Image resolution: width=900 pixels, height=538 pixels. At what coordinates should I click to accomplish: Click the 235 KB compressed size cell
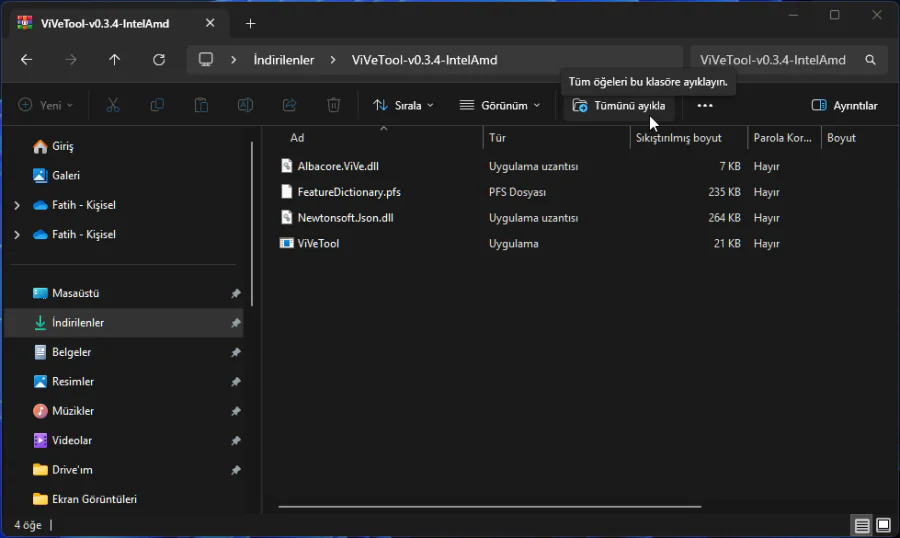coord(724,192)
